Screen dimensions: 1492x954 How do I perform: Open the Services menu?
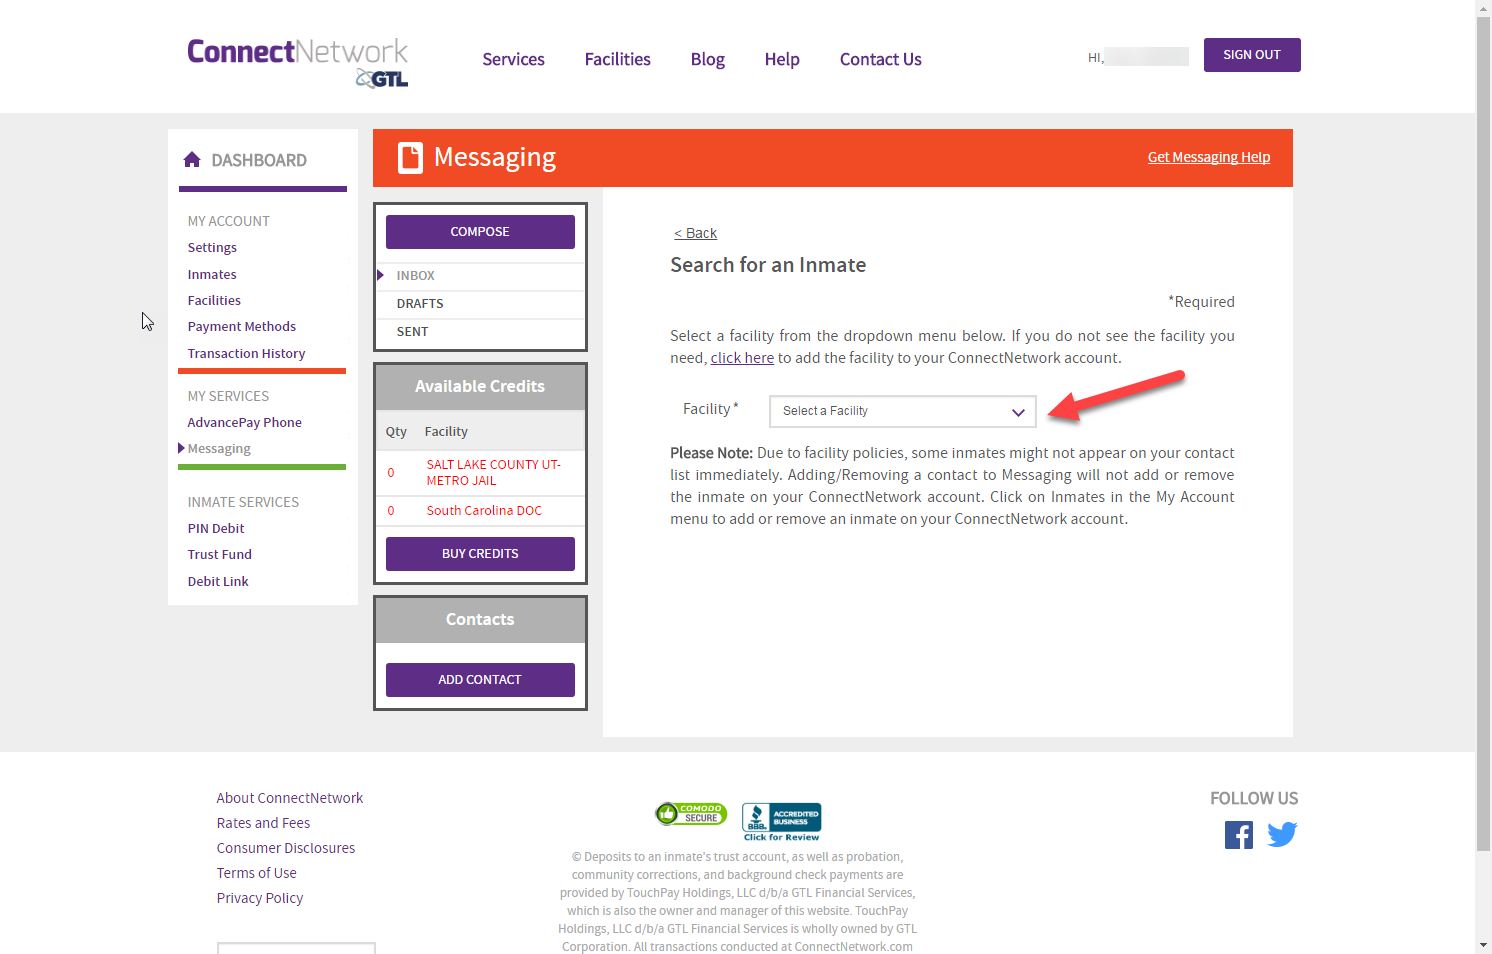tap(514, 59)
